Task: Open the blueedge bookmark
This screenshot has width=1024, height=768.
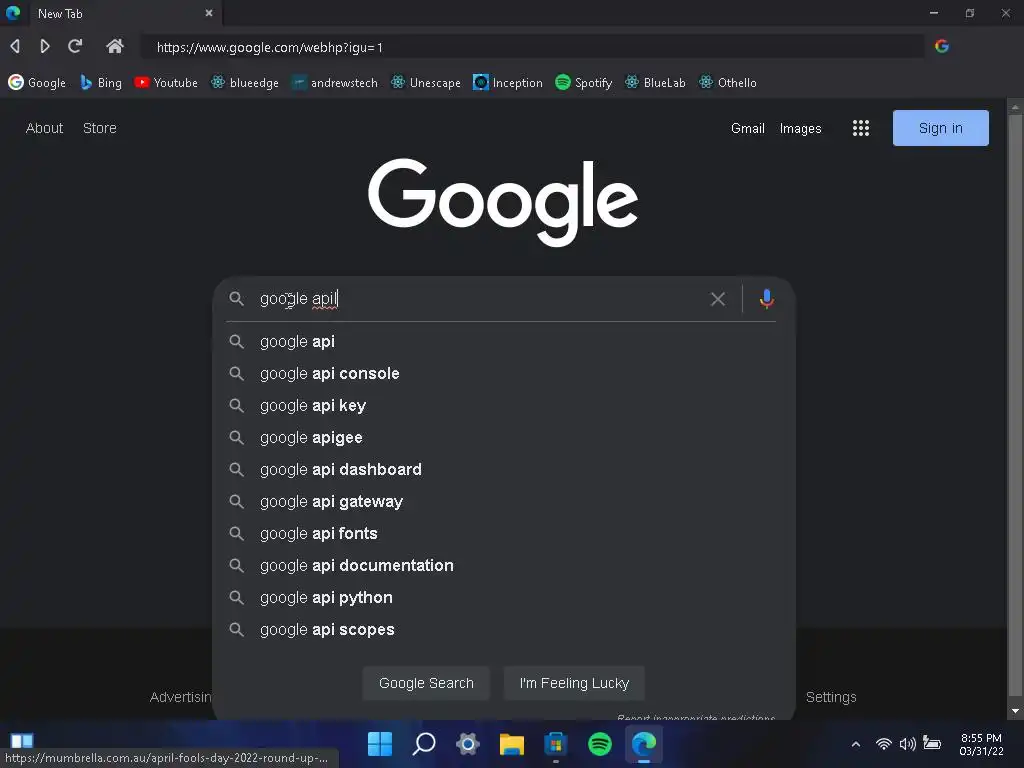Action: (245, 82)
